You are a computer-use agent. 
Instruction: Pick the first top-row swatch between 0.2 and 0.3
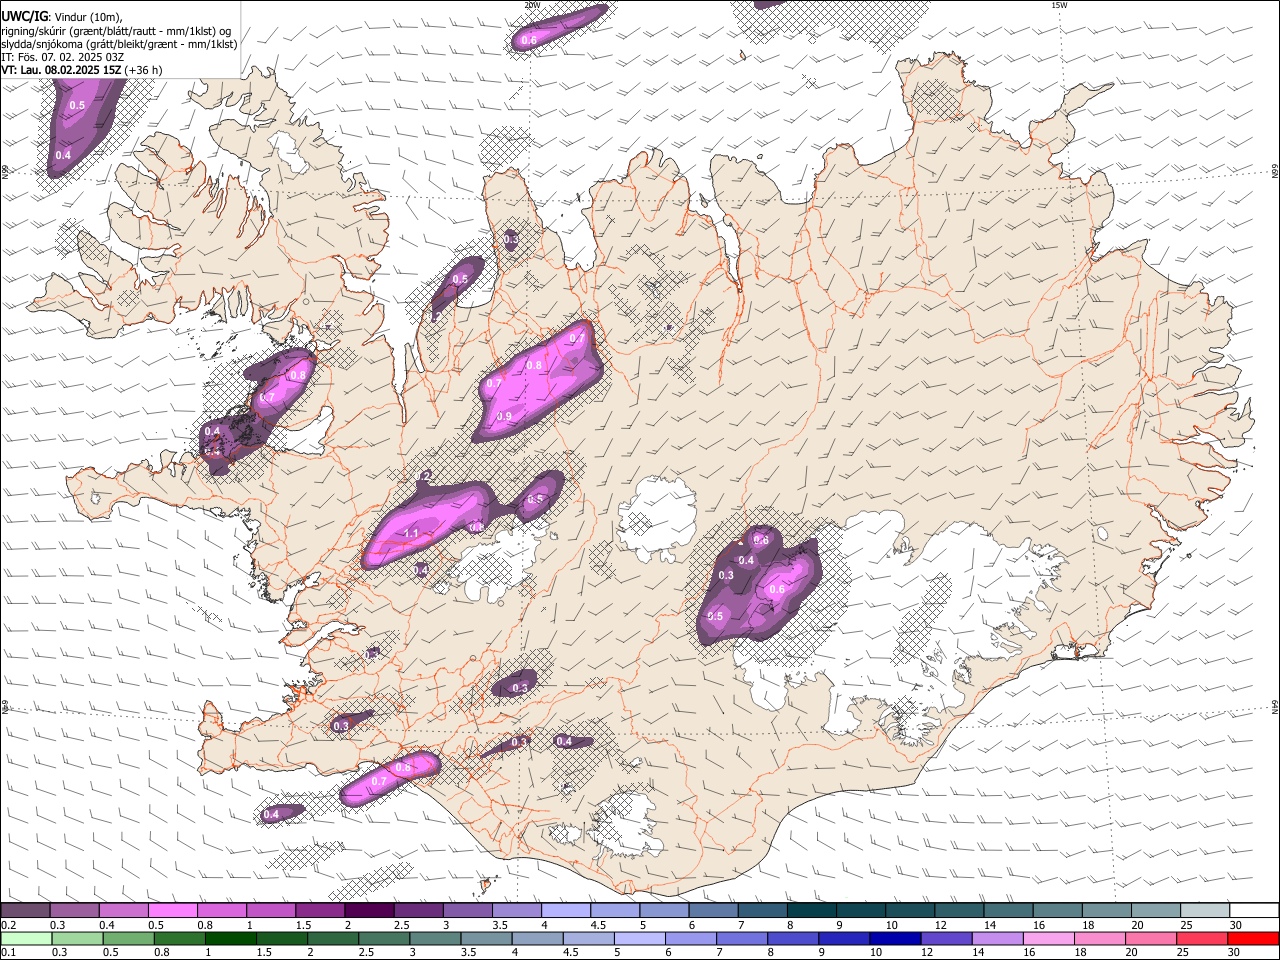click(x=25, y=911)
